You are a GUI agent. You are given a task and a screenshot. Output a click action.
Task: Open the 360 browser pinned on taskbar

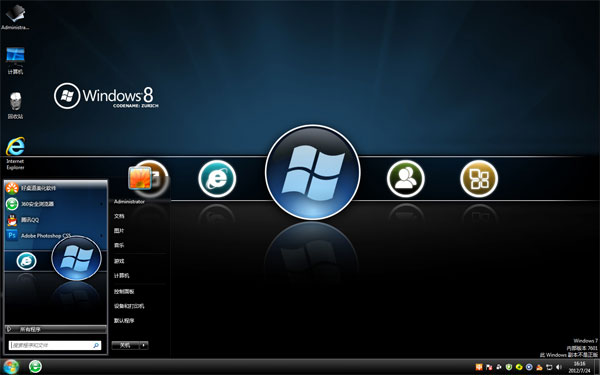point(35,367)
